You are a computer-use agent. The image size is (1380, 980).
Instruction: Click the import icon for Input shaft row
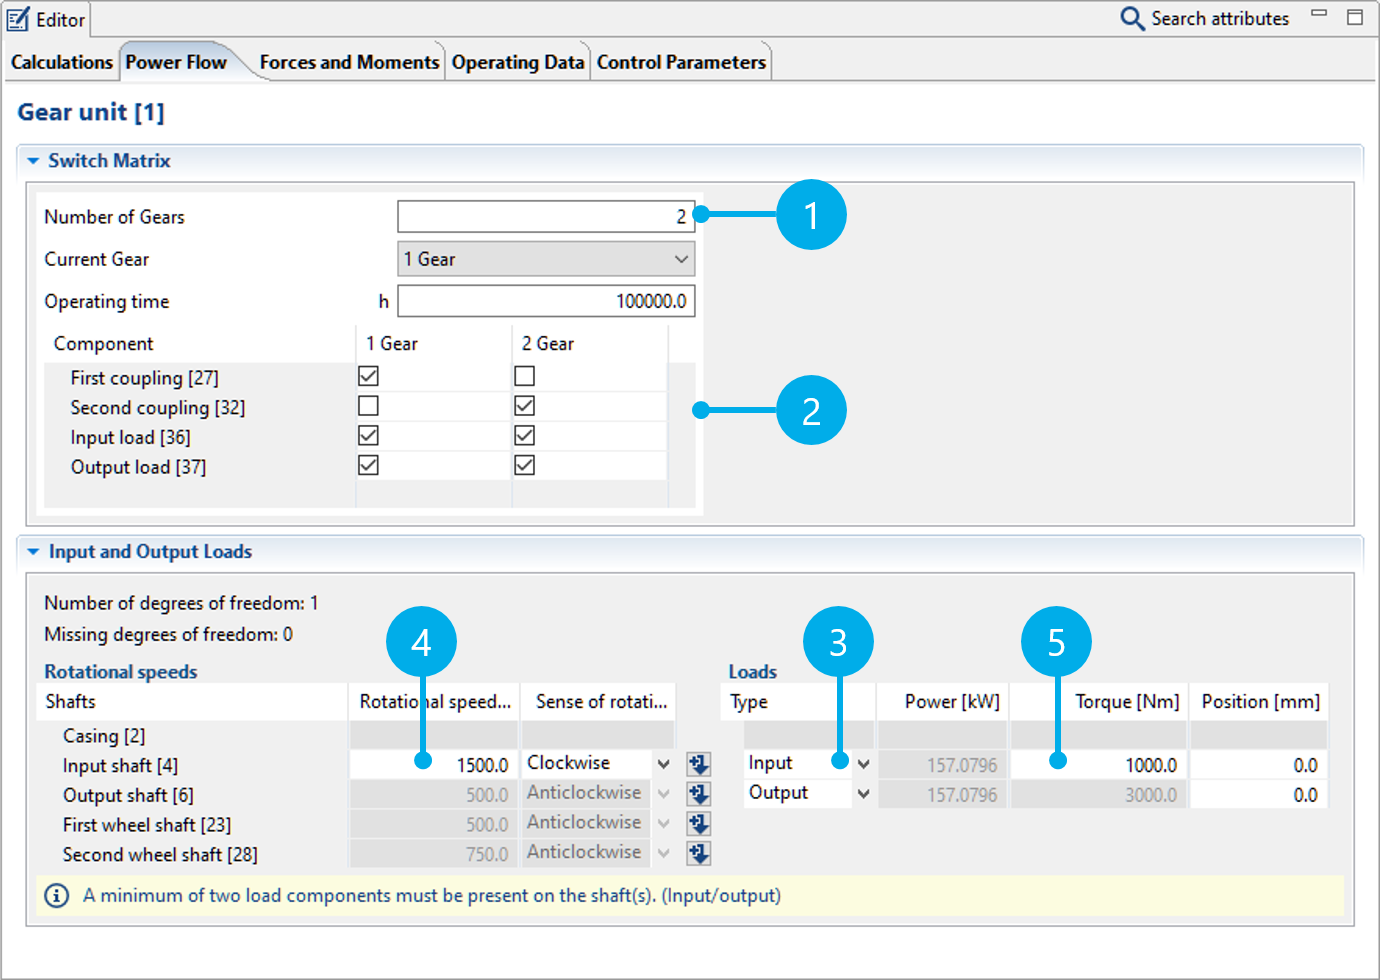[x=699, y=765]
